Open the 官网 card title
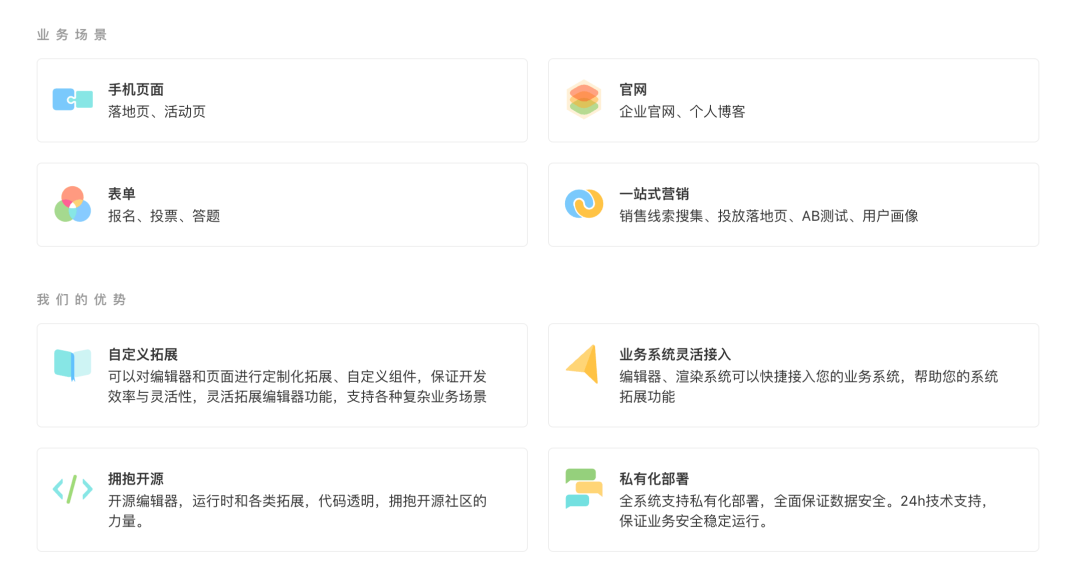Viewport: 1080px width, 572px height. pos(633,90)
